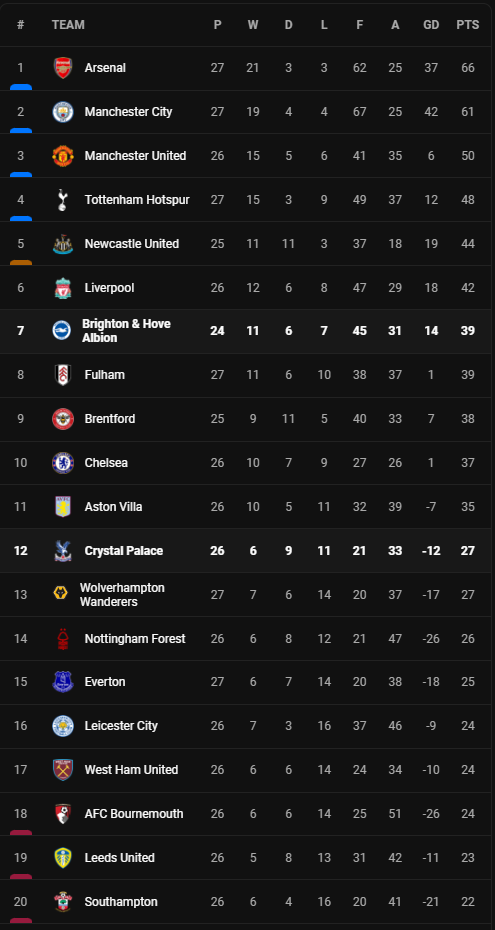Sort table by PTS column header
495x930 pixels.
(x=468, y=25)
